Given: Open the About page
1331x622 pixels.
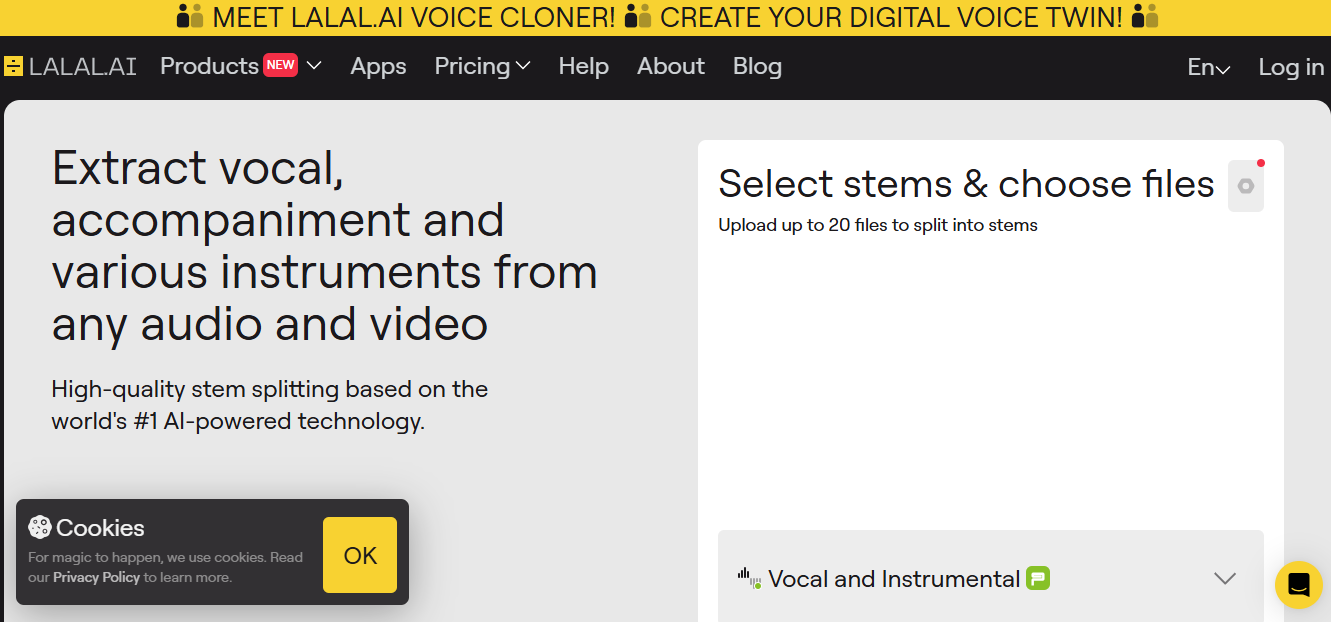Looking at the screenshot, I should 671,66.
